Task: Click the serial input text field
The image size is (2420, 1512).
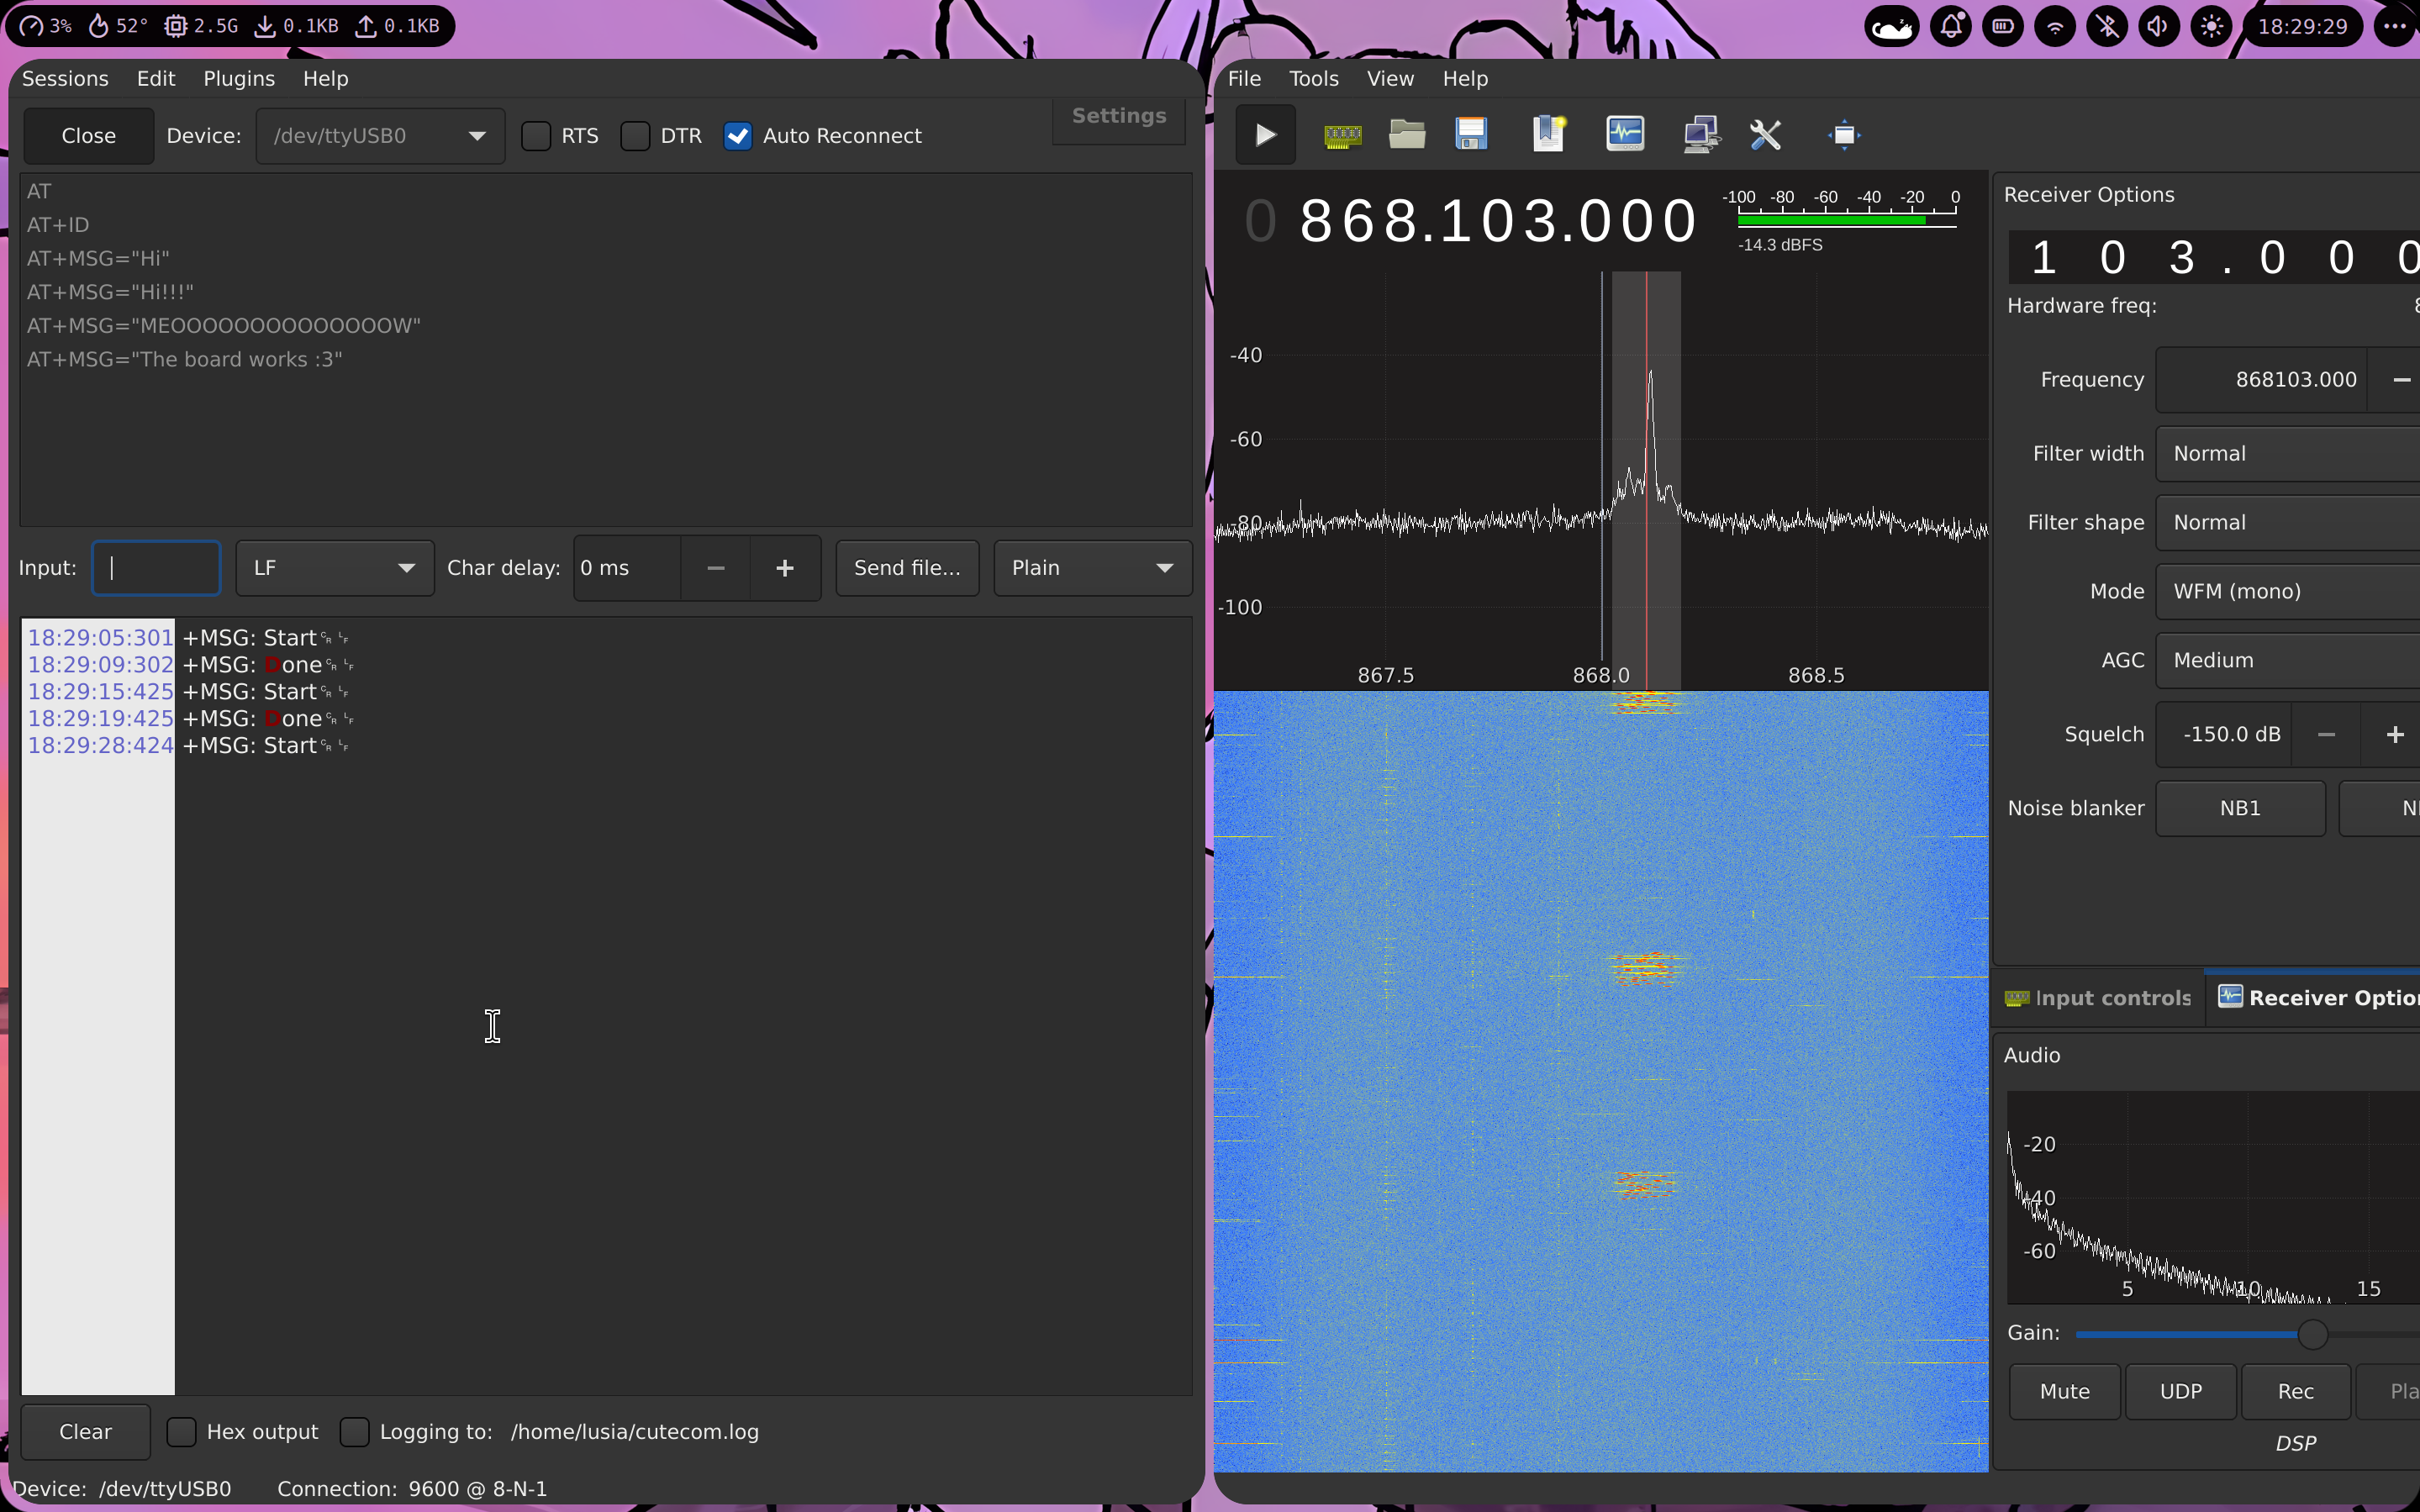Action: pyautogui.click(x=156, y=567)
